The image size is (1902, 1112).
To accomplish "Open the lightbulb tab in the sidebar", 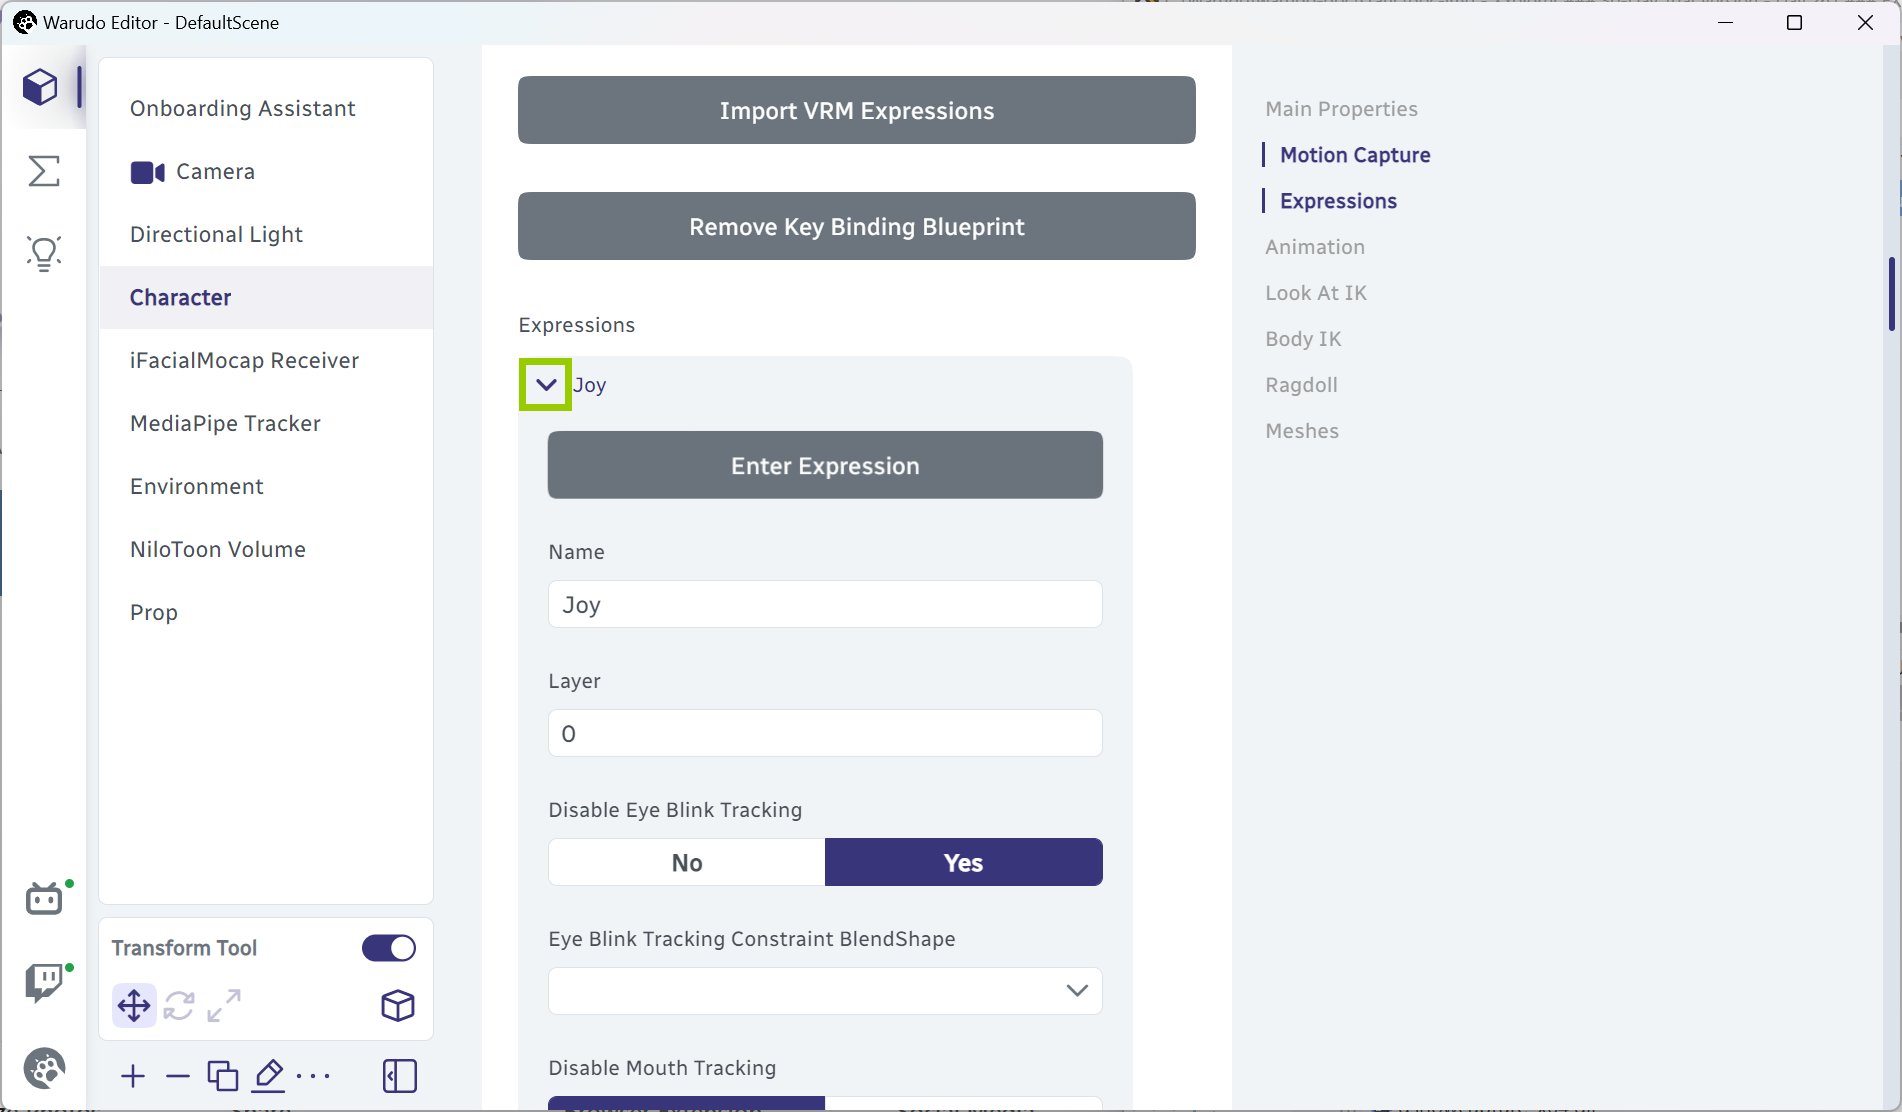I will pyautogui.click(x=43, y=254).
